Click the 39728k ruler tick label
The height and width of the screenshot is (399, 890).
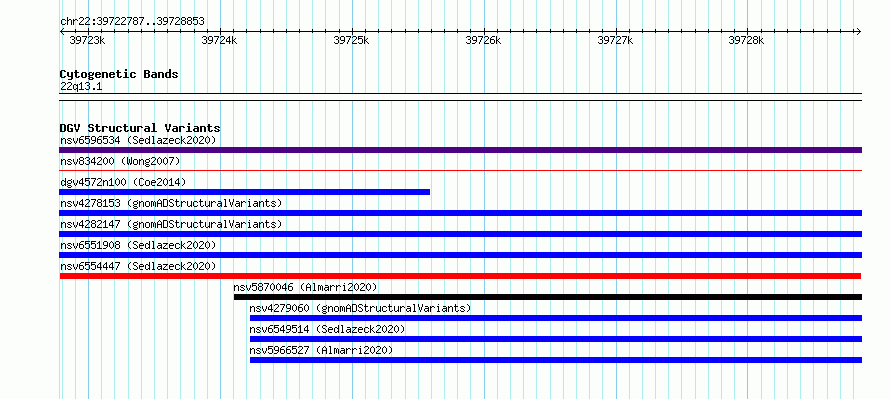coord(746,40)
